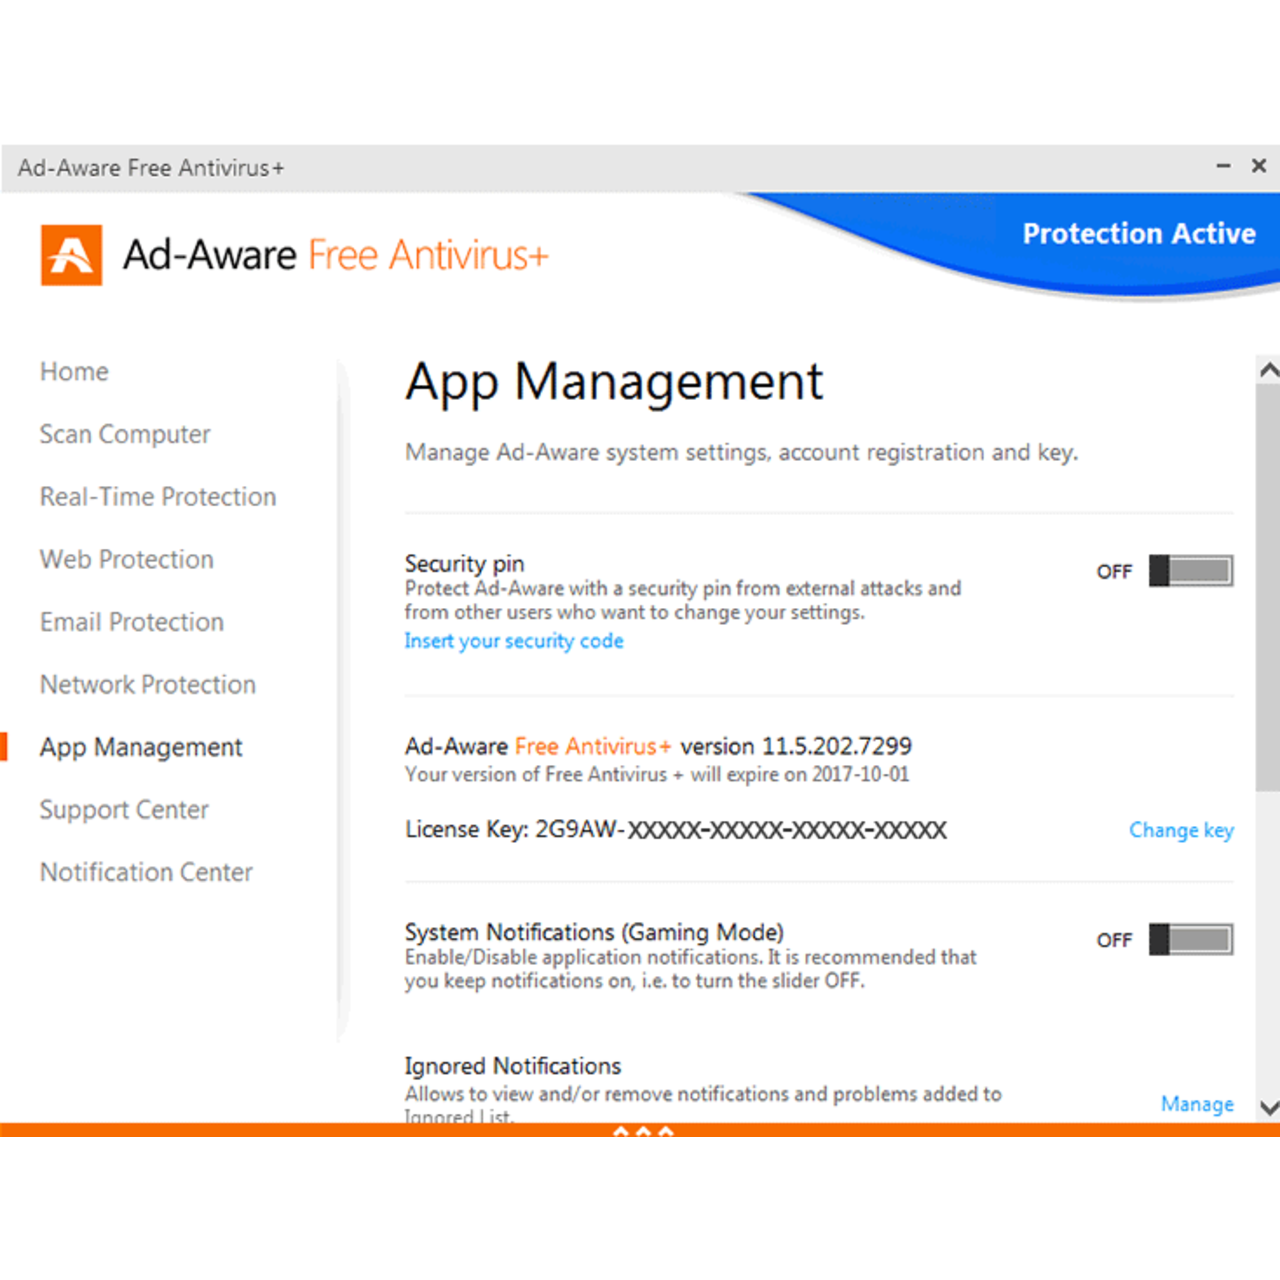View the Notification Center
This screenshot has width=1280, height=1280.
146,873
